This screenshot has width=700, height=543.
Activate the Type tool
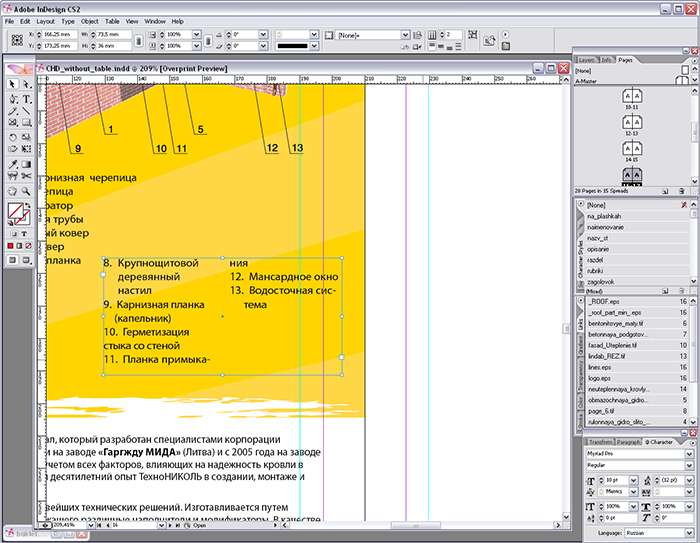click(x=26, y=99)
